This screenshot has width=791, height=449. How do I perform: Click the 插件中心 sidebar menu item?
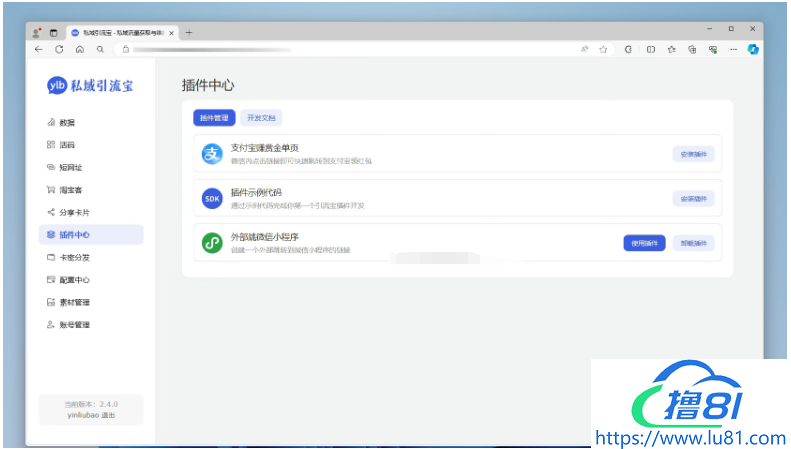(74, 235)
